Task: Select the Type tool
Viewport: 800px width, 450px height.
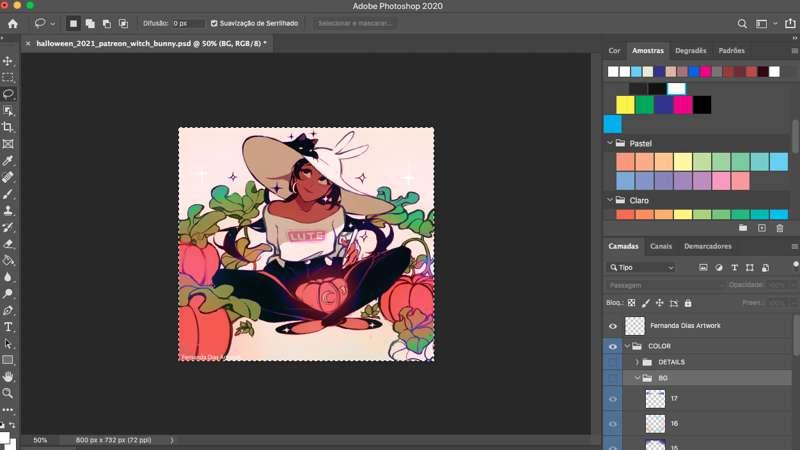Action: pos(8,327)
